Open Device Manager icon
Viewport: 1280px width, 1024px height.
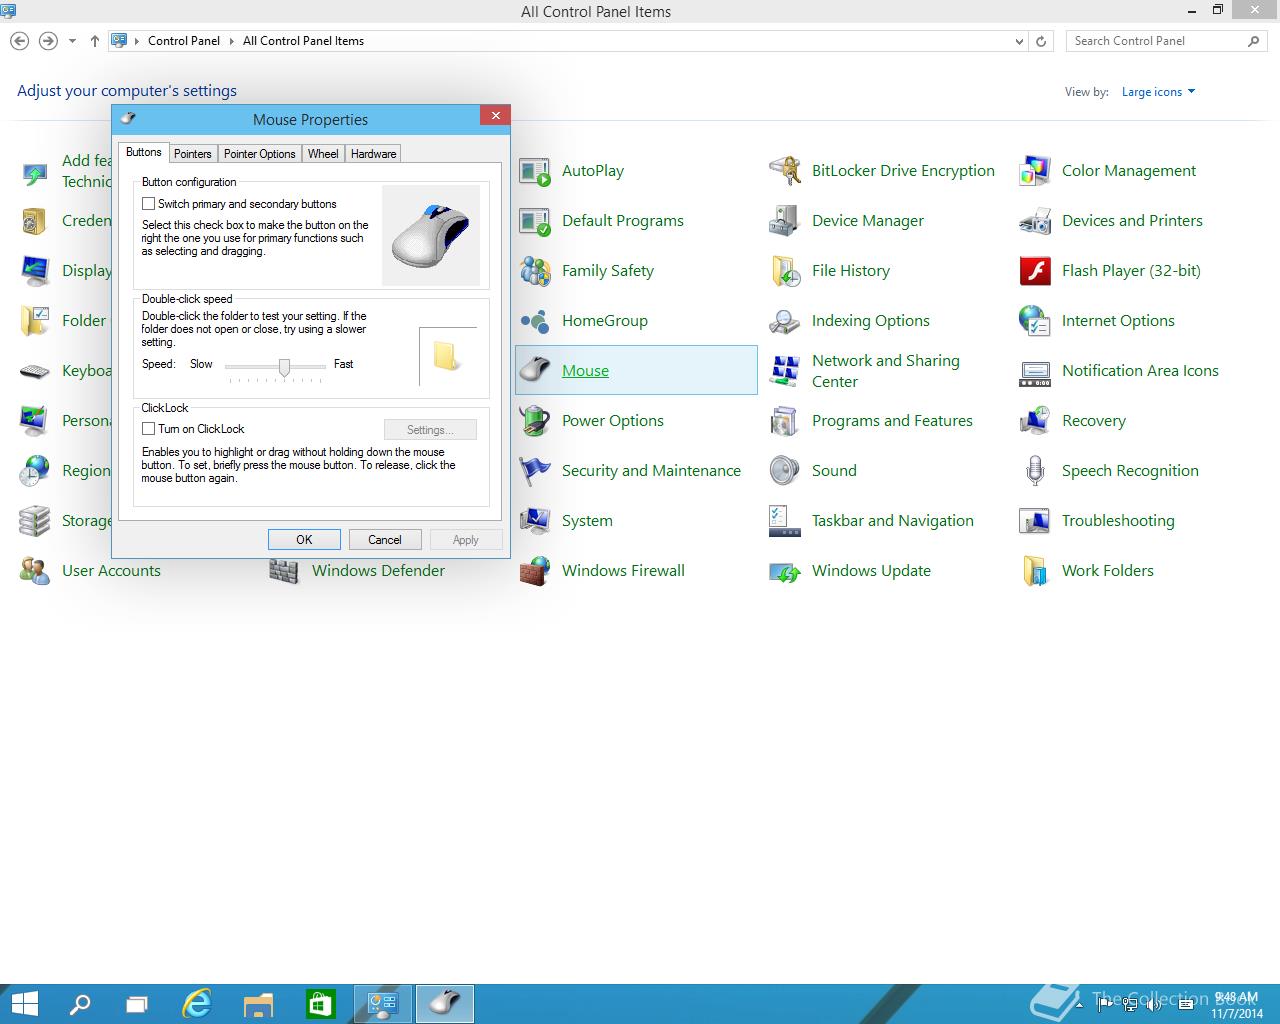(x=785, y=221)
